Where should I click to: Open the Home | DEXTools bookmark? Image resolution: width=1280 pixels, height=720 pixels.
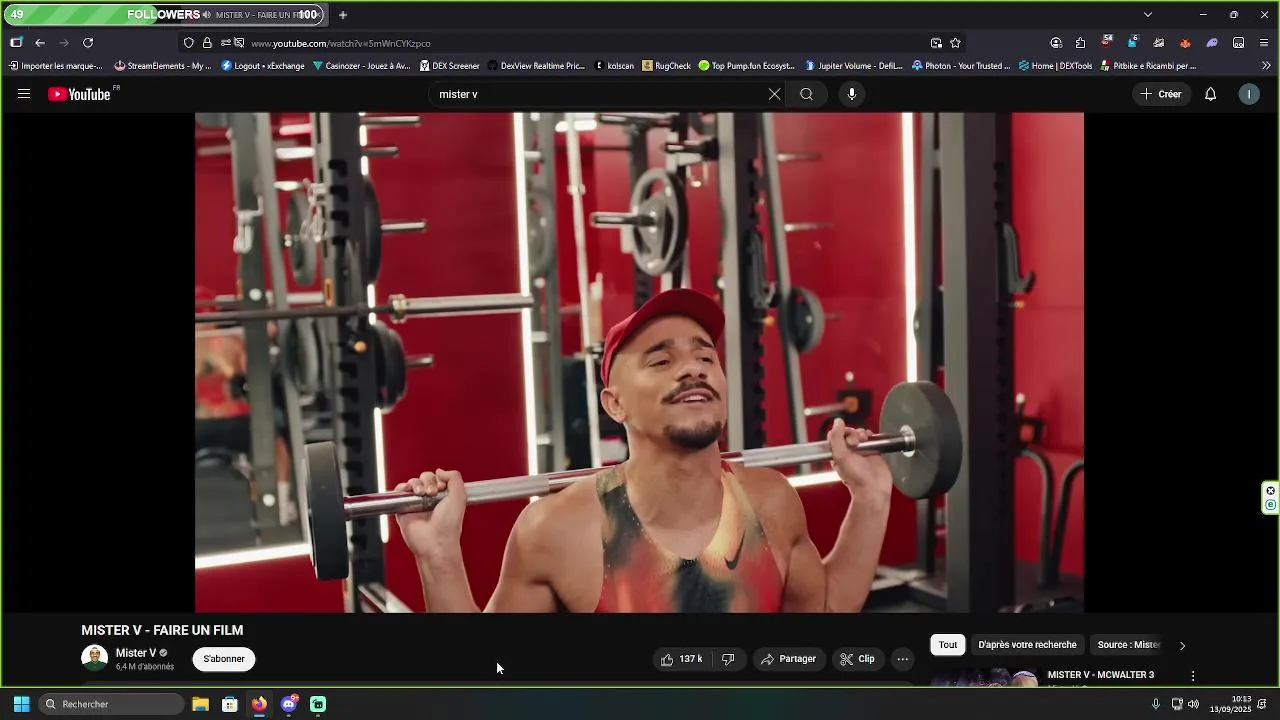1055,66
